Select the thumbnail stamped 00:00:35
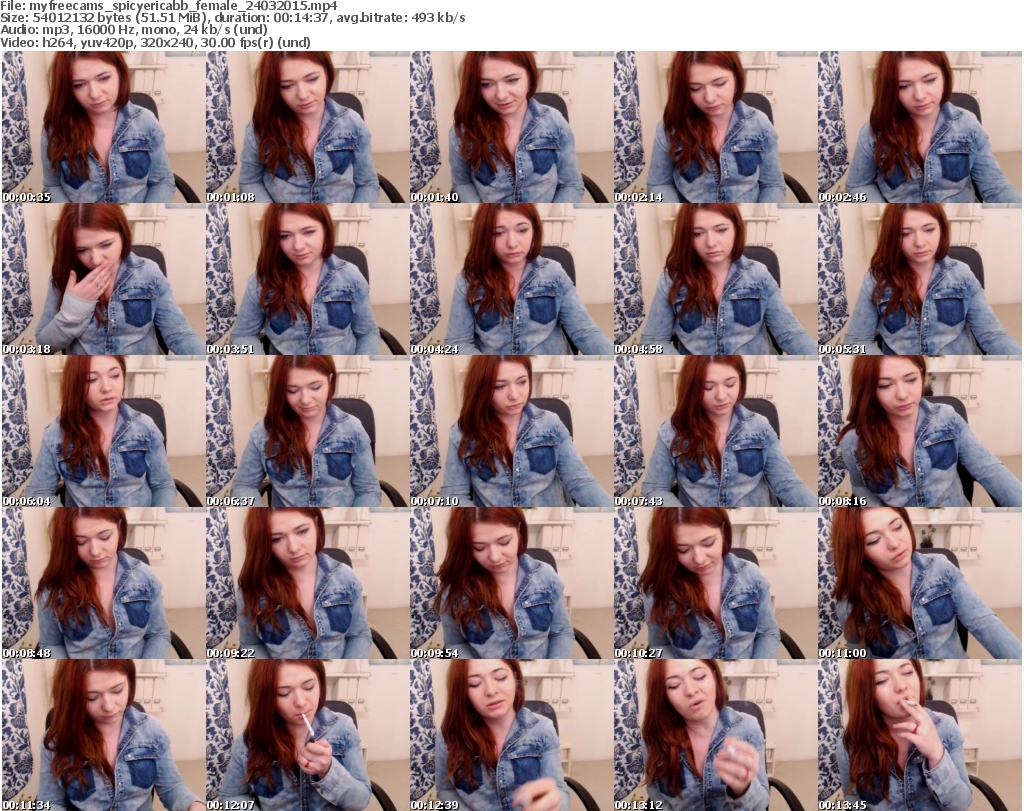This screenshot has height=811, width=1024. tap(103, 127)
